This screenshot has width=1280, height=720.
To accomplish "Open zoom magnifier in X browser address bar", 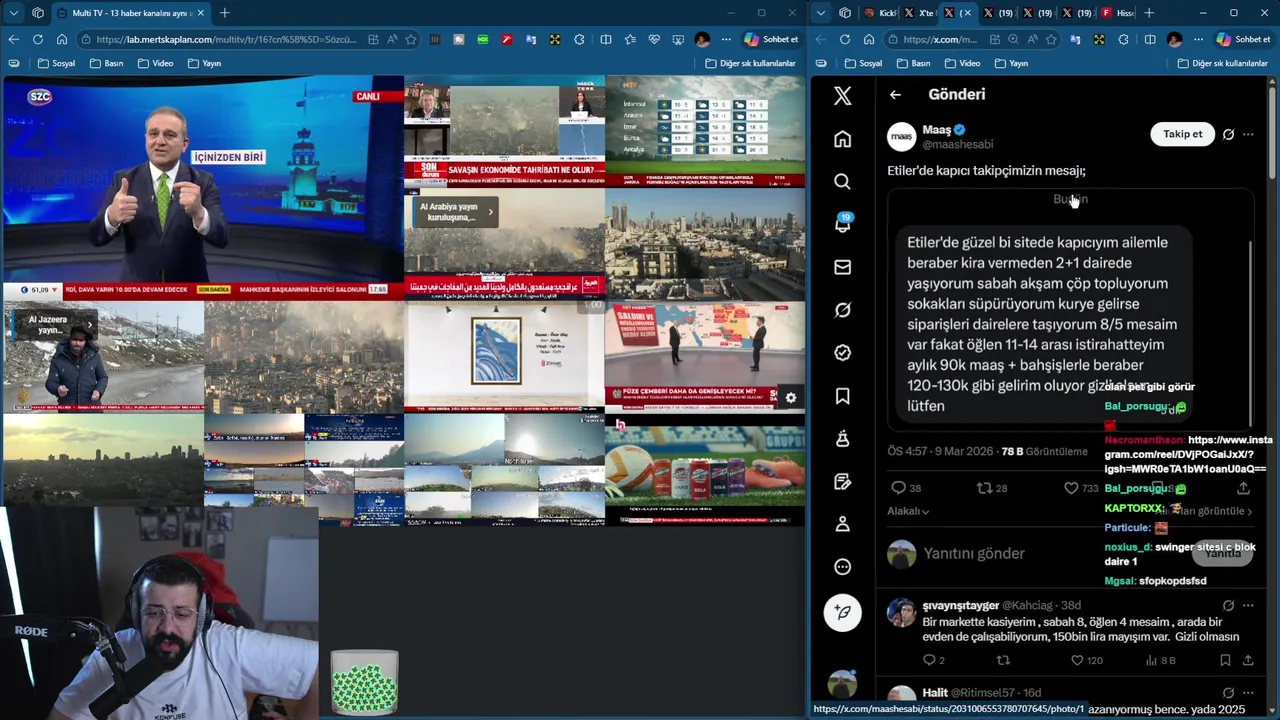I will point(1013,39).
